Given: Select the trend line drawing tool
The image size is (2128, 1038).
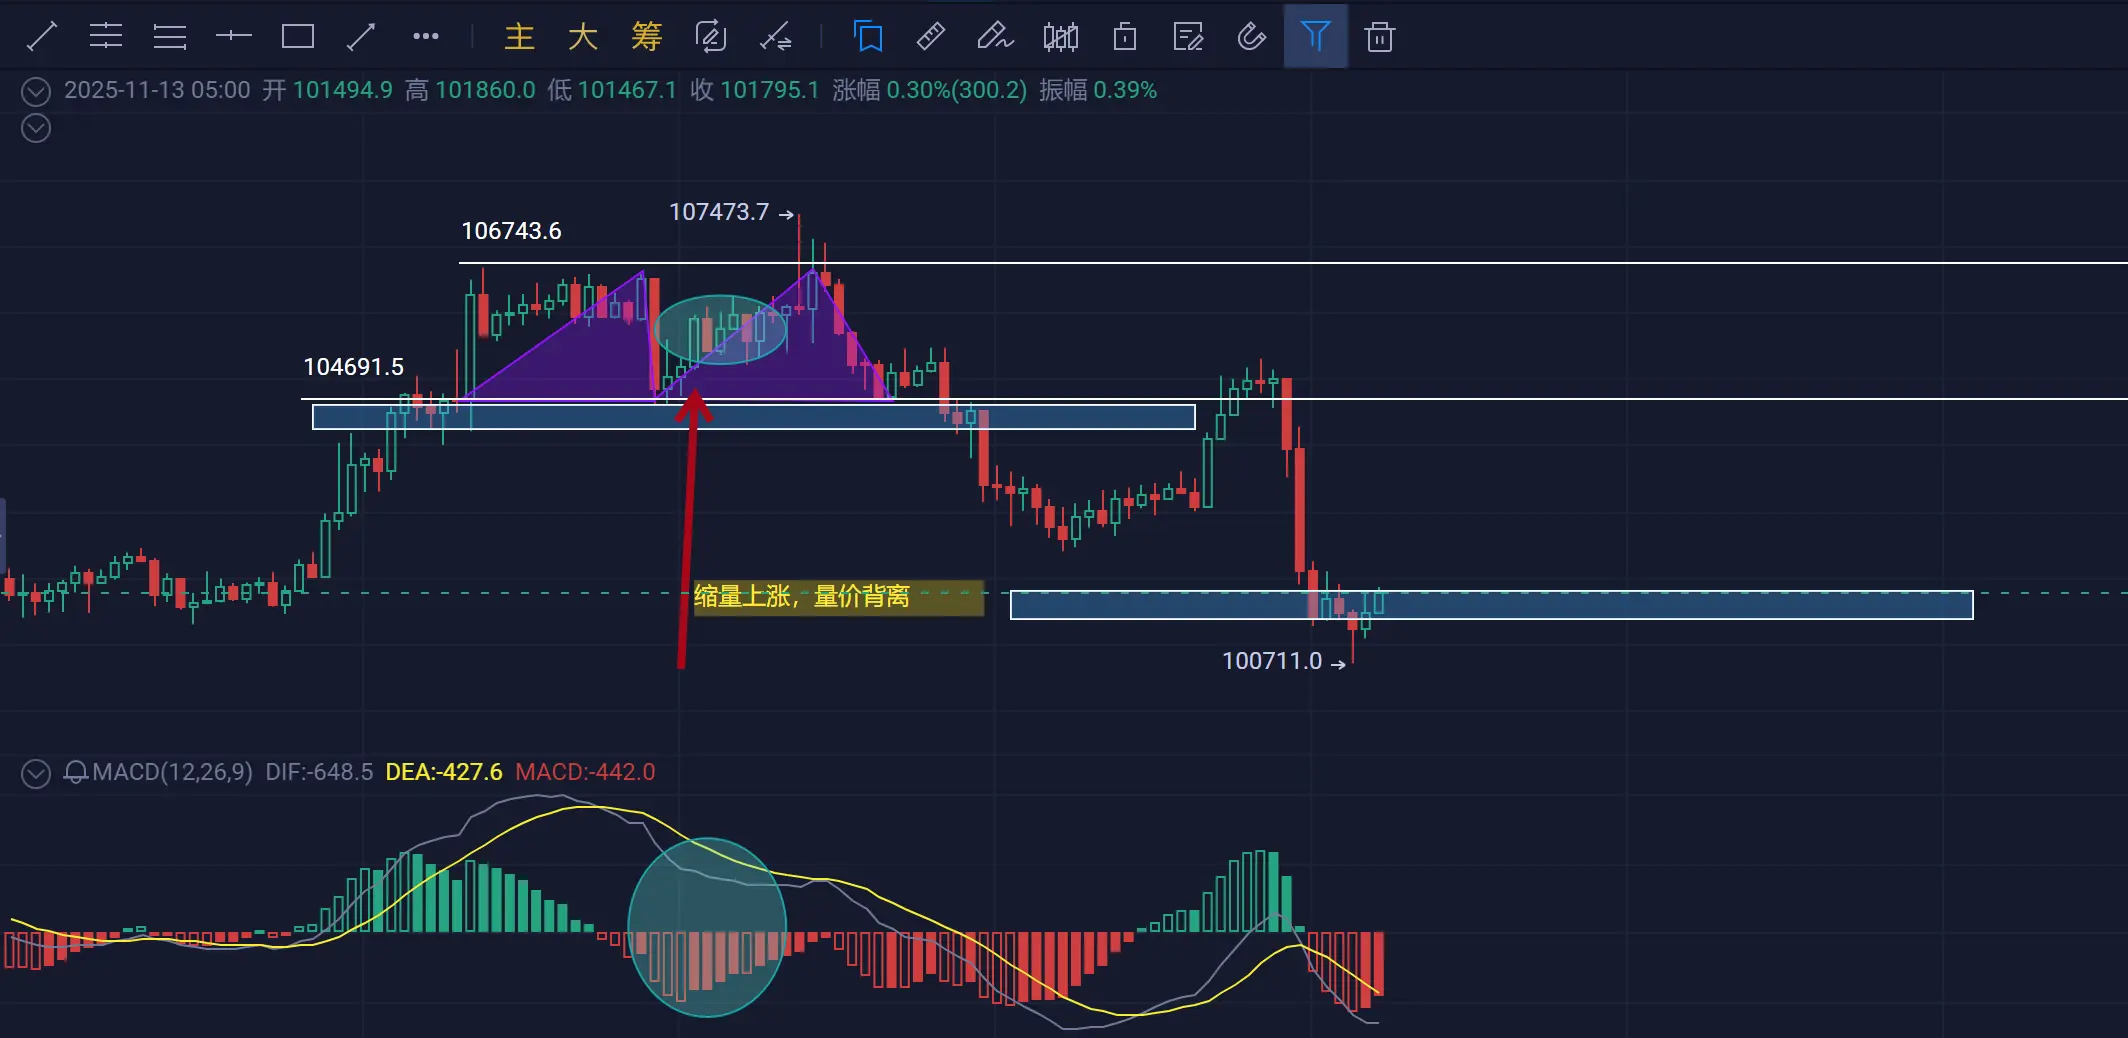Looking at the screenshot, I should pos(42,37).
